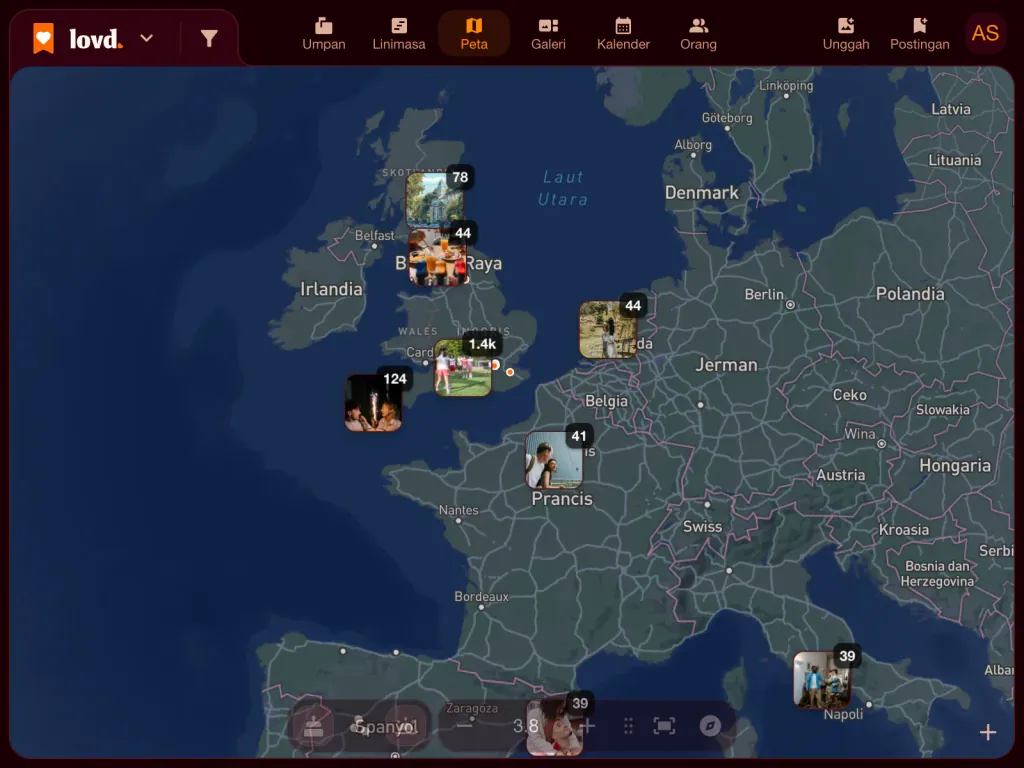The height and width of the screenshot is (768, 1024).
Task: Click the fit-to-screen frame icon
Action: 664,726
